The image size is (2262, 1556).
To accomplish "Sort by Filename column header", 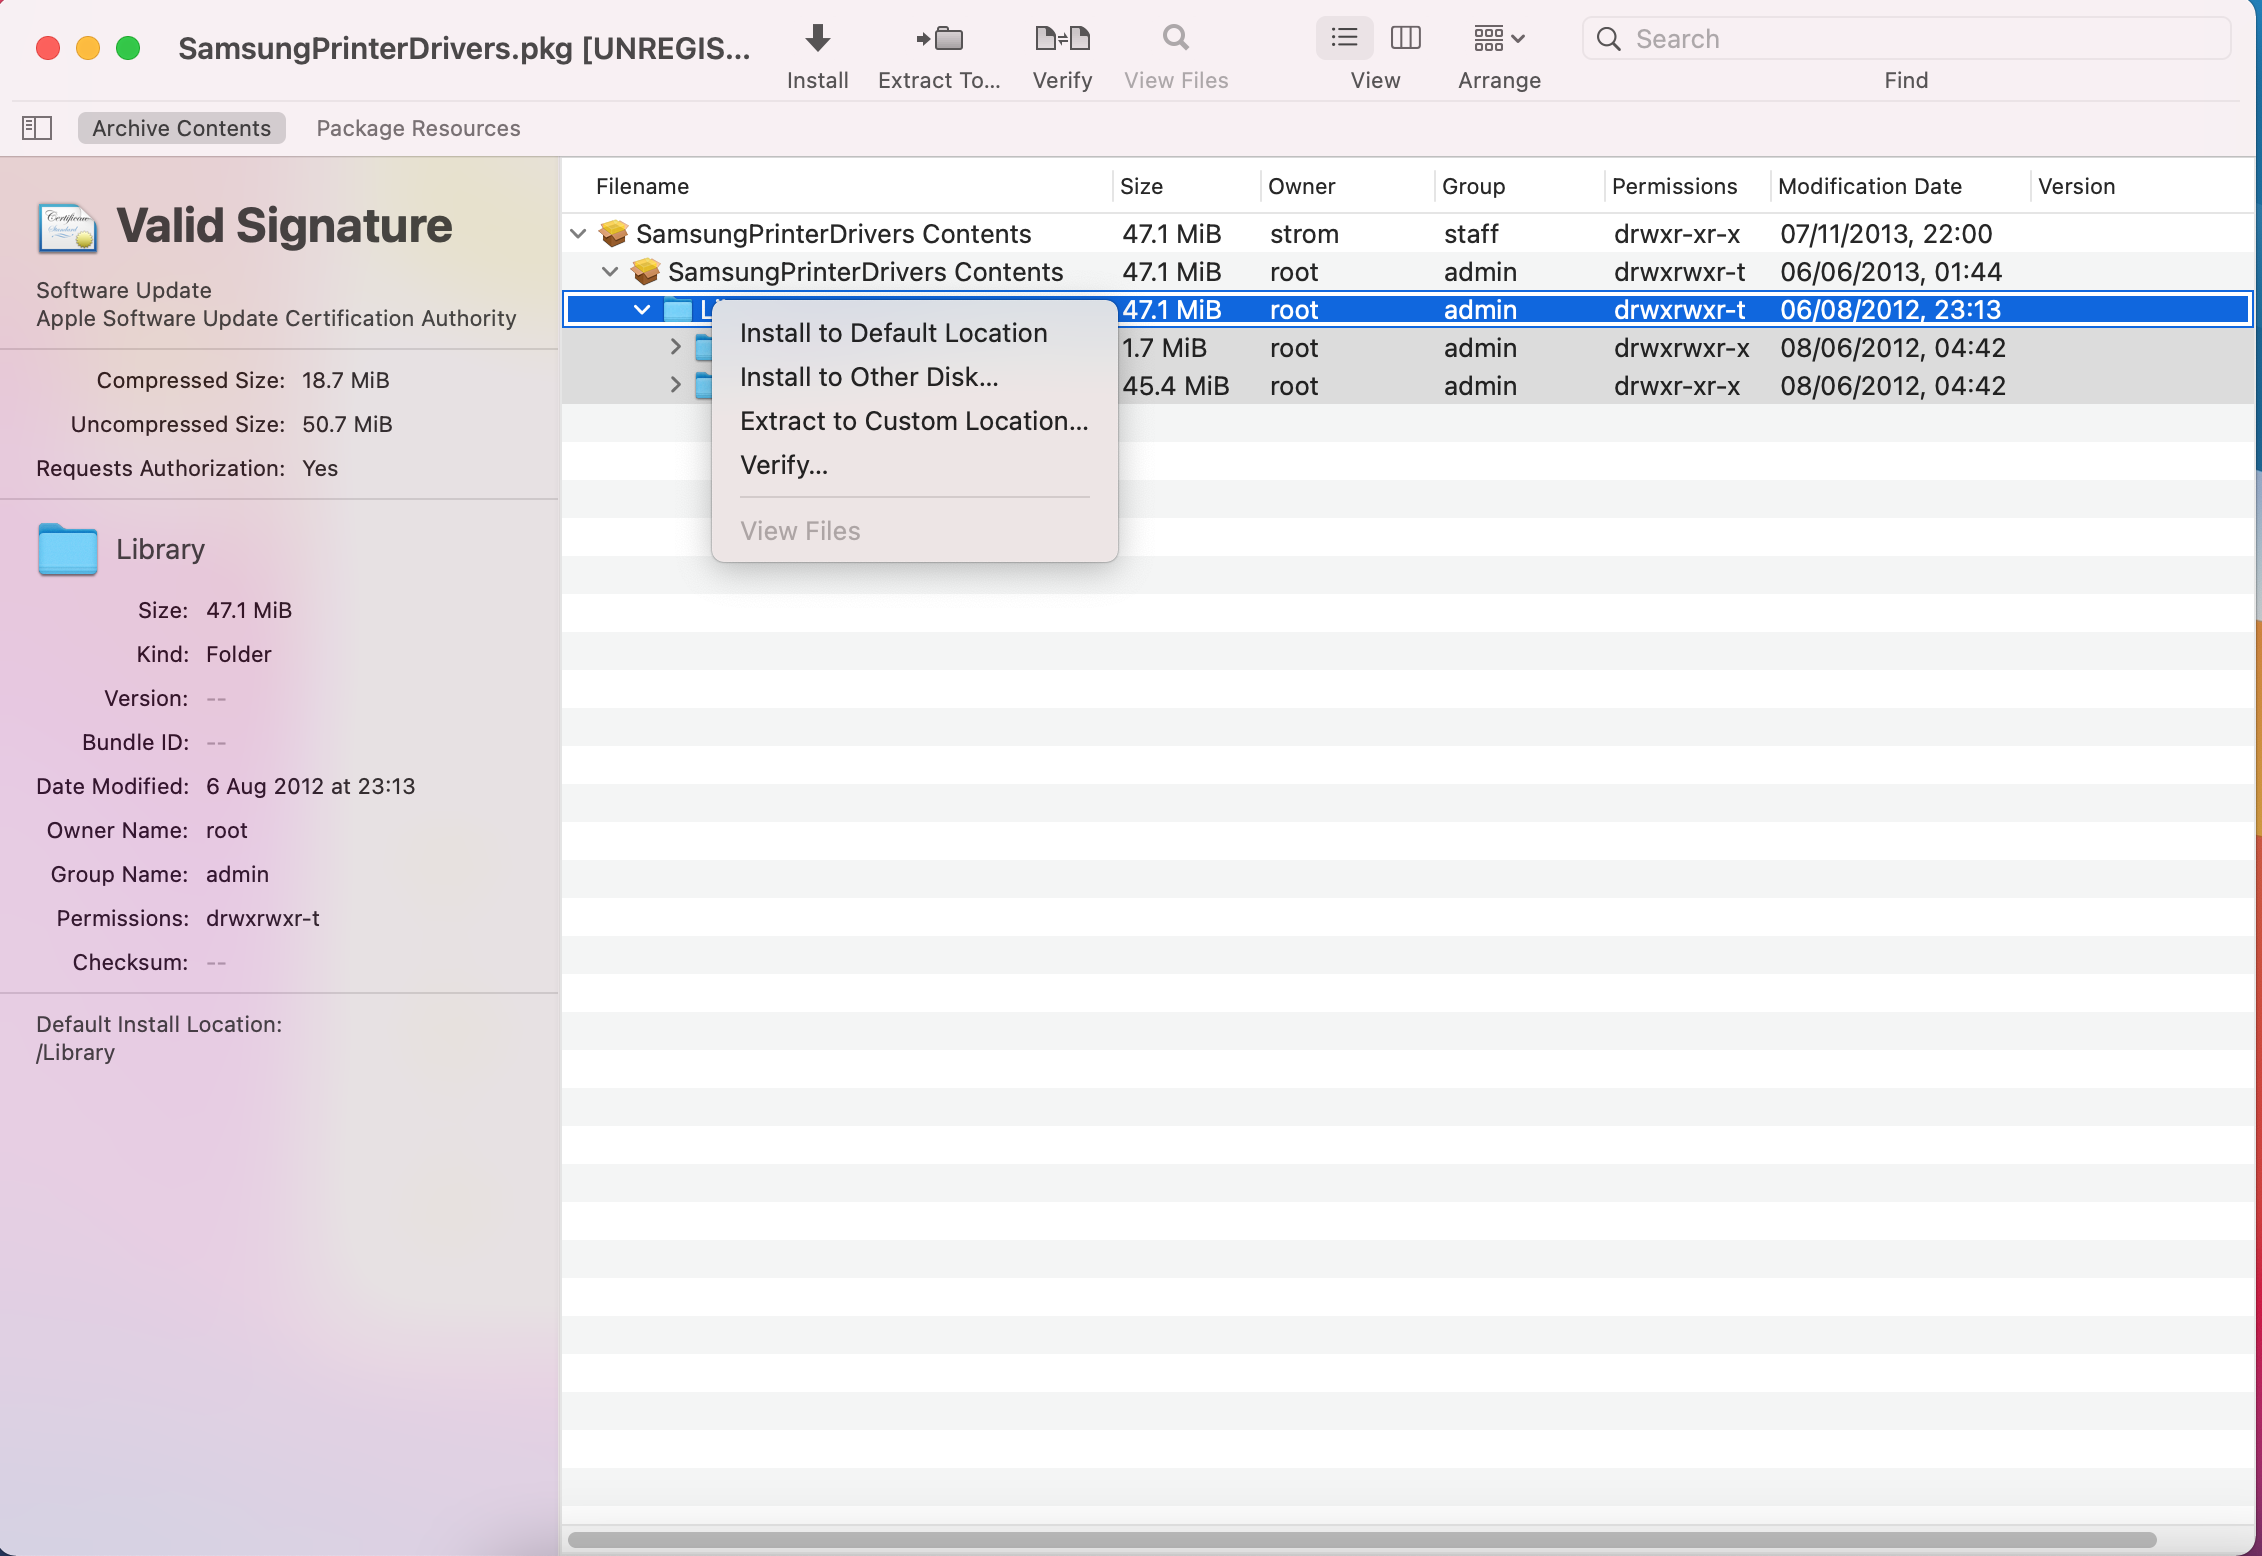I will point(642,186).
